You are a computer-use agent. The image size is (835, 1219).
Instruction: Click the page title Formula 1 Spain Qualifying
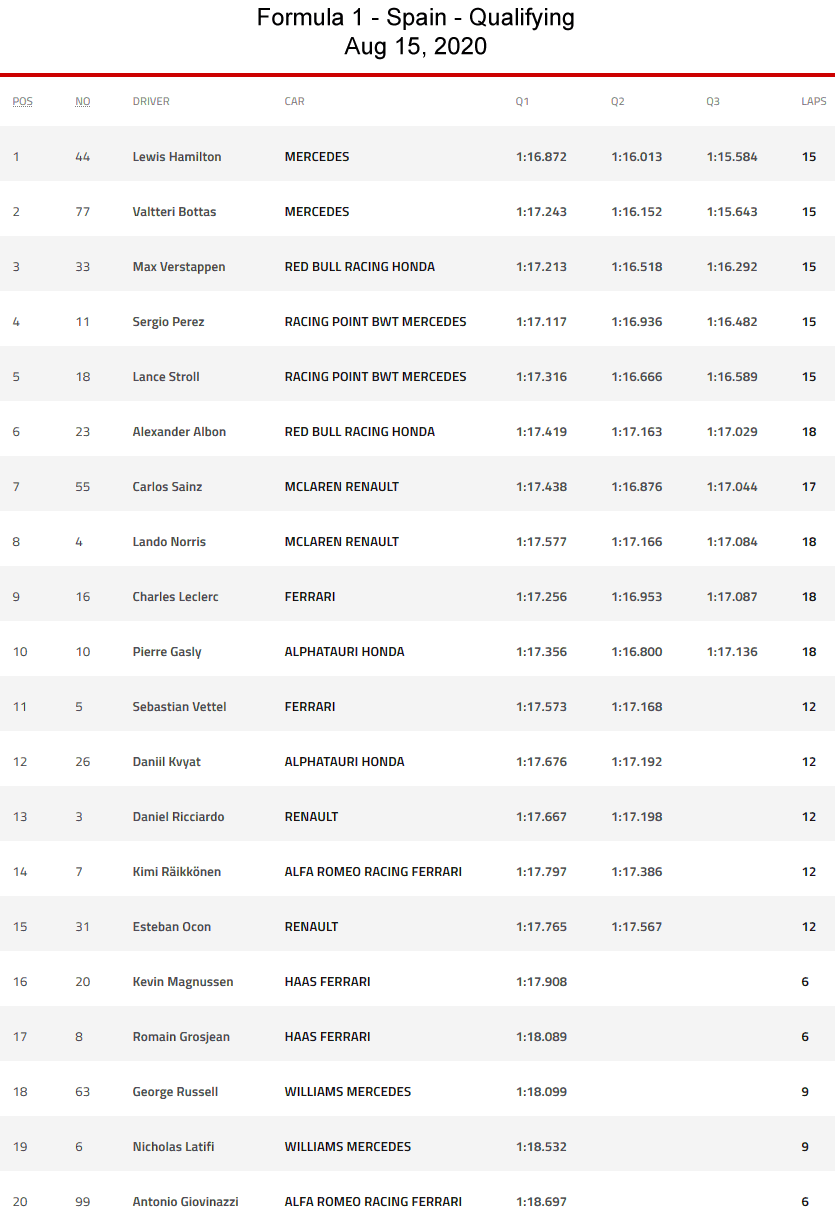(x=416, y=18)
